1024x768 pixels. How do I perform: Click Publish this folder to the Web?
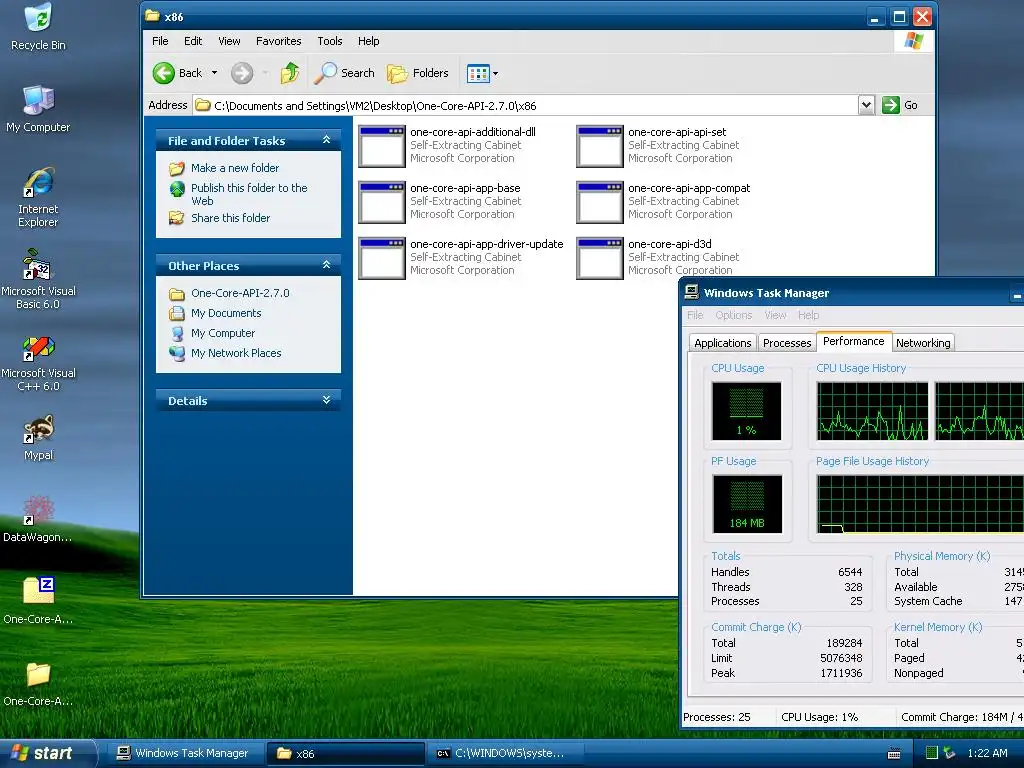249,194
